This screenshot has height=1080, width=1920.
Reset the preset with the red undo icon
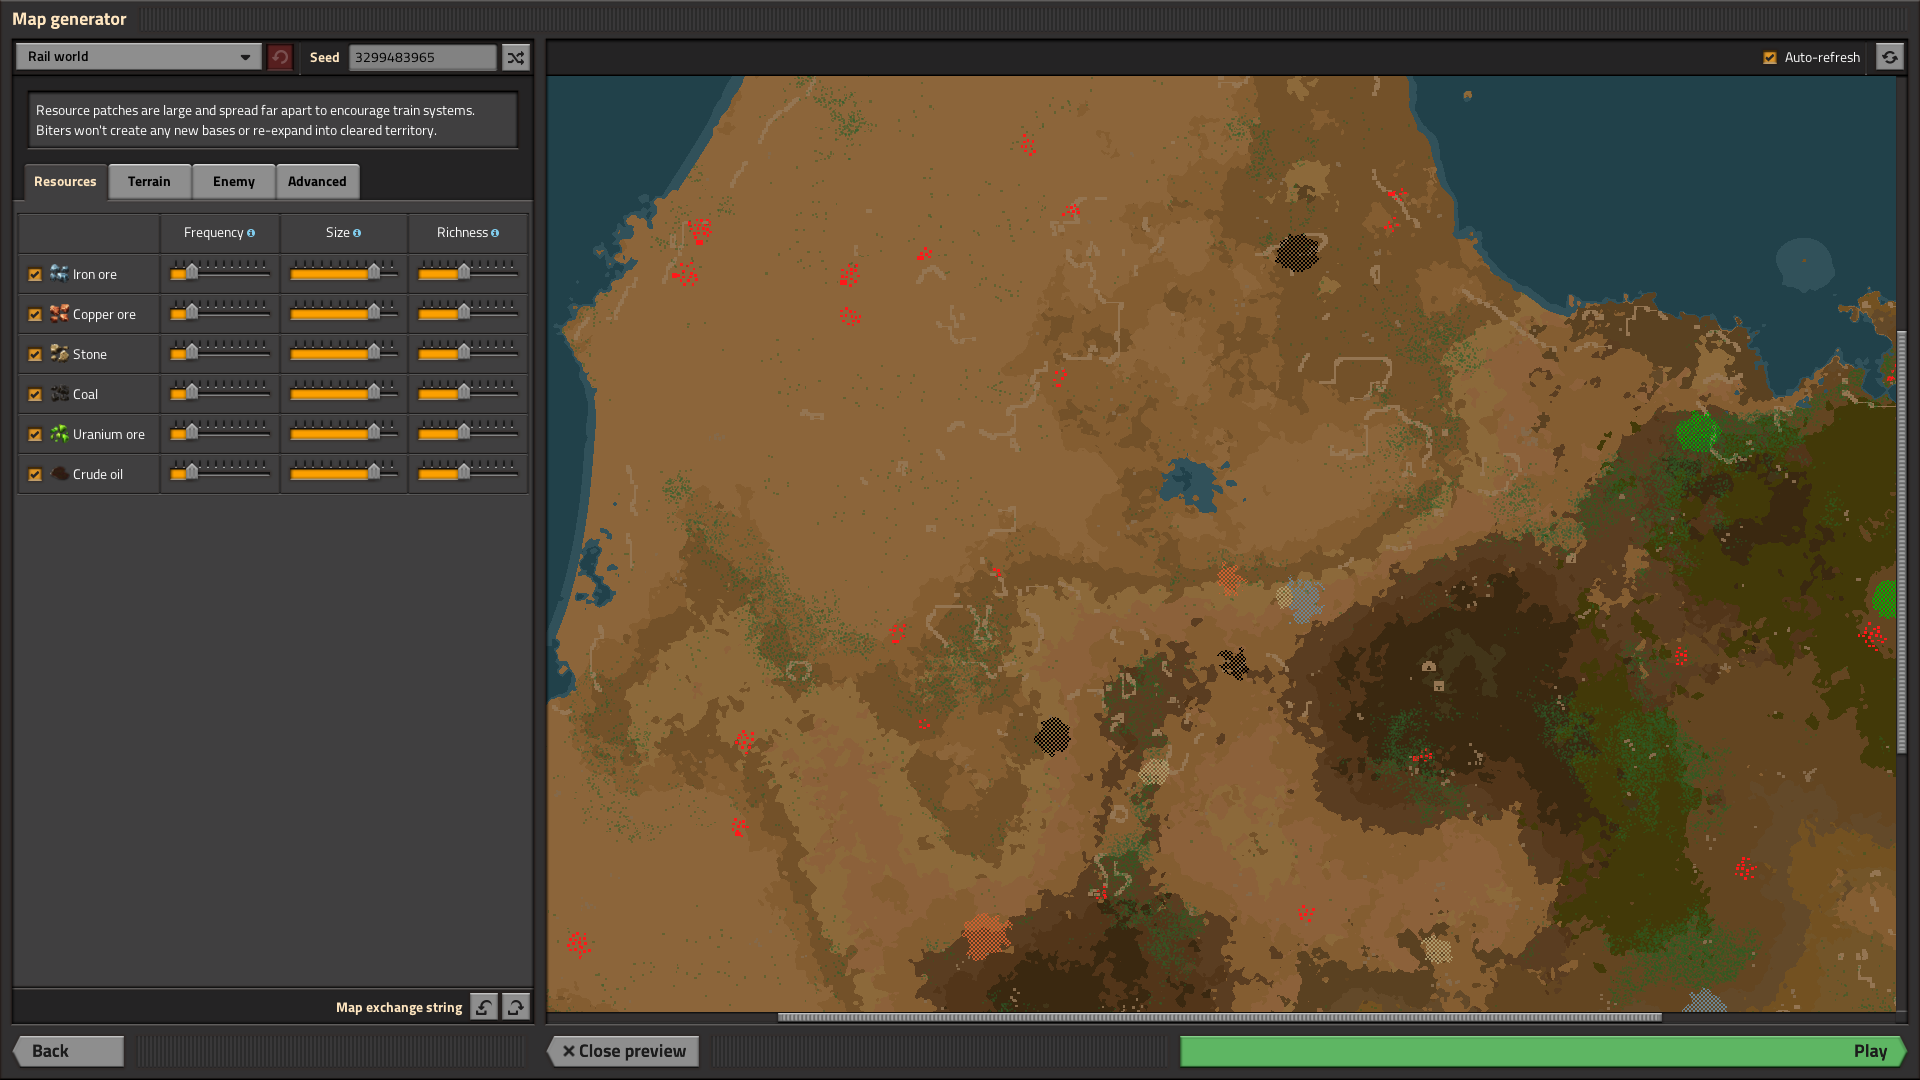point(280,57)
